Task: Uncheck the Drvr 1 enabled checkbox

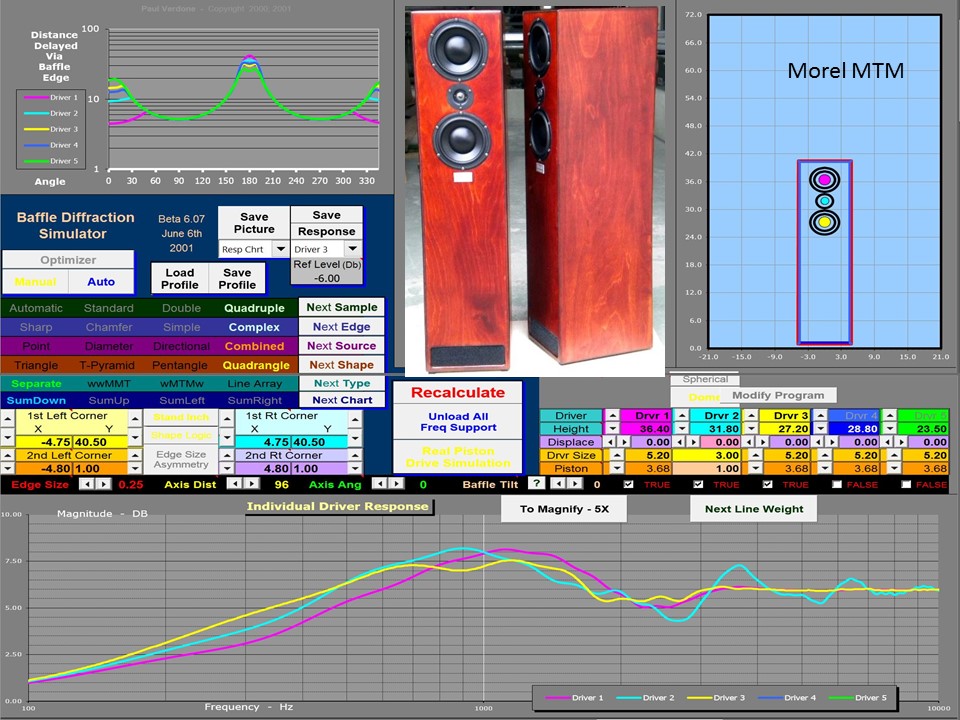Action: pyautogui.click(x=628, y=484)
